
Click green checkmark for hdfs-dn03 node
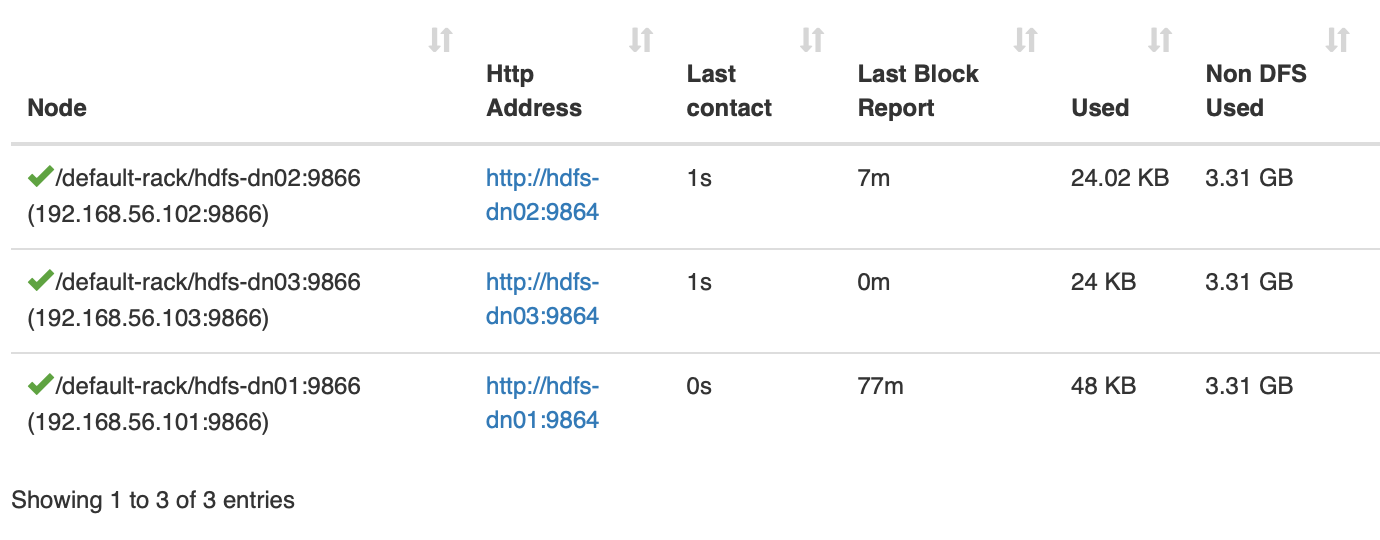41,282
